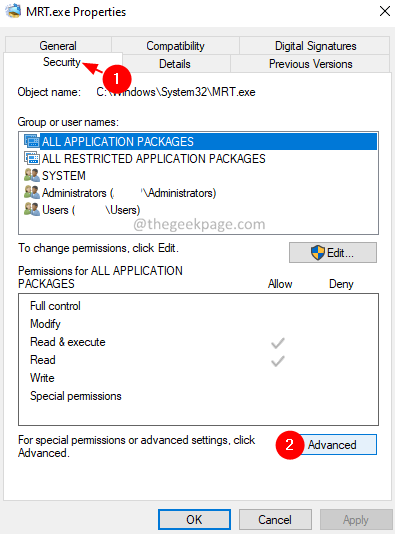395x534 pixels.
Task: Click the ALL APPLICATION PACKAGES group icon
Action: tap(32, 141)
